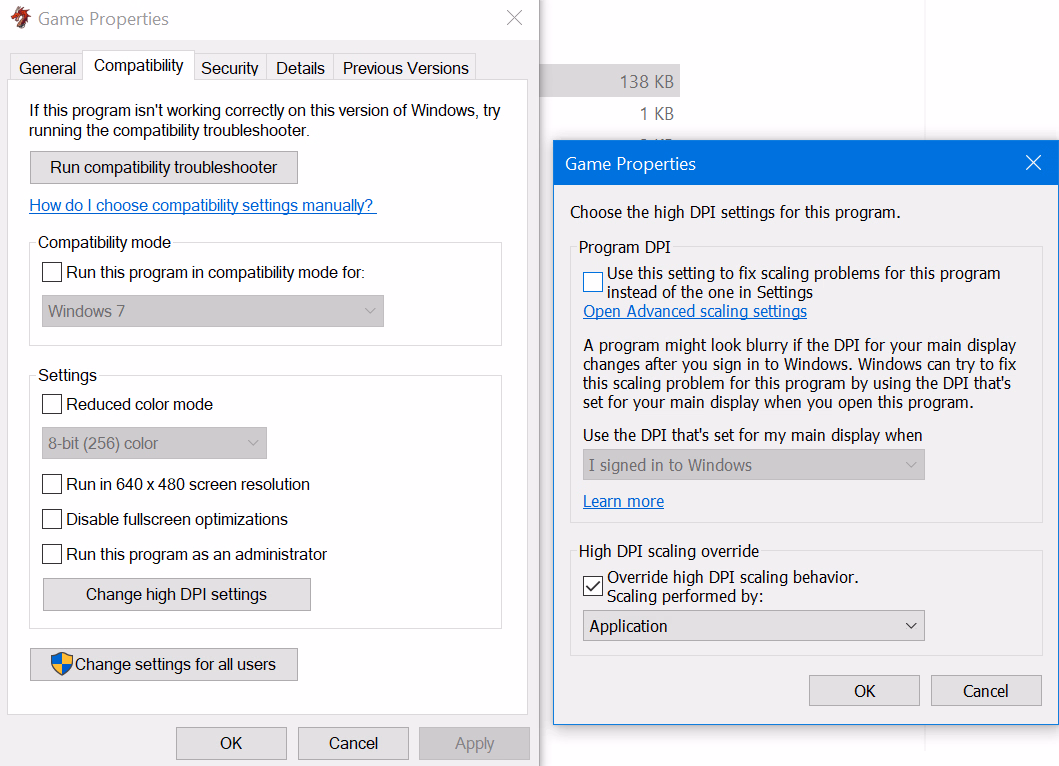Screen dimensions: 1059x766
Task: Tick the Program DPI fix scaling checkbox
Action: click(x=593, y=282)
